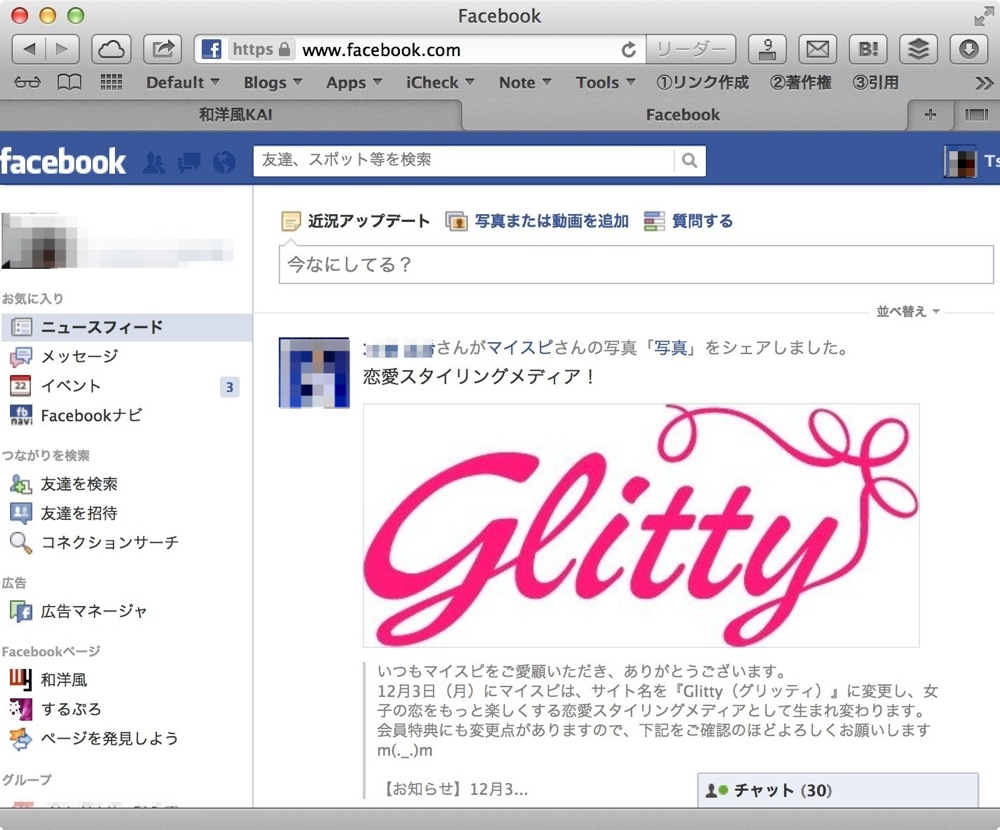Viewport: 1000px width, 830px height.
Task: Expand the Tools bookmarks folder
Action: click(605, 82)
